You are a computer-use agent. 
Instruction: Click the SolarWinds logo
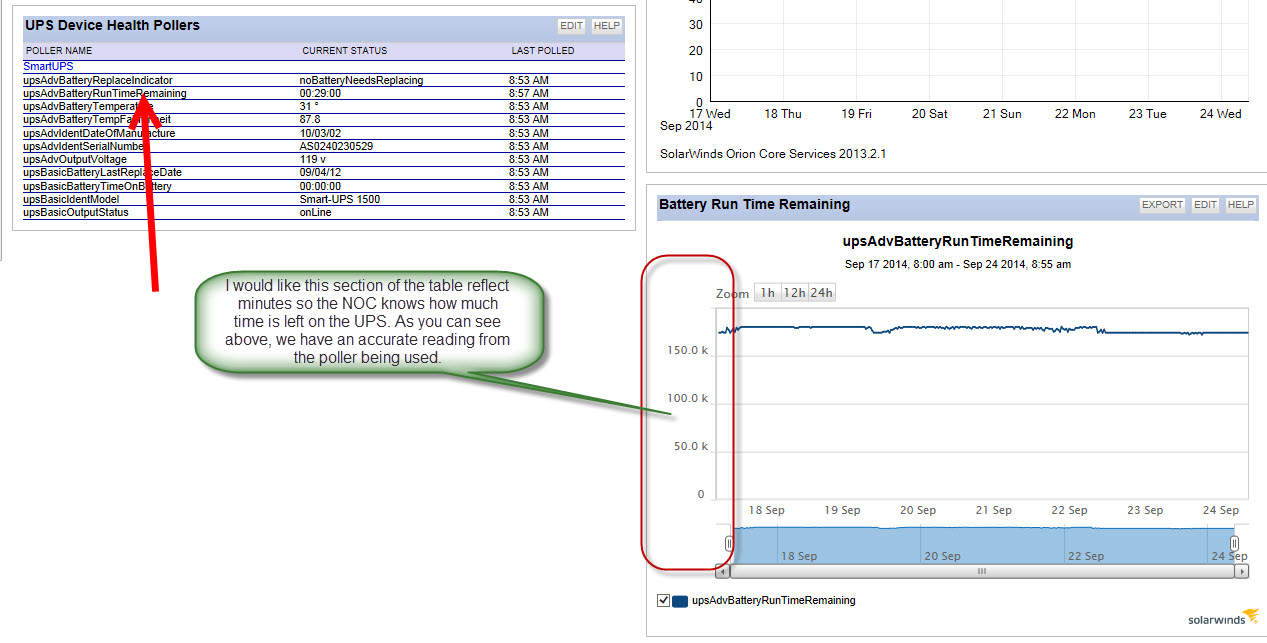click(1222, 617)
